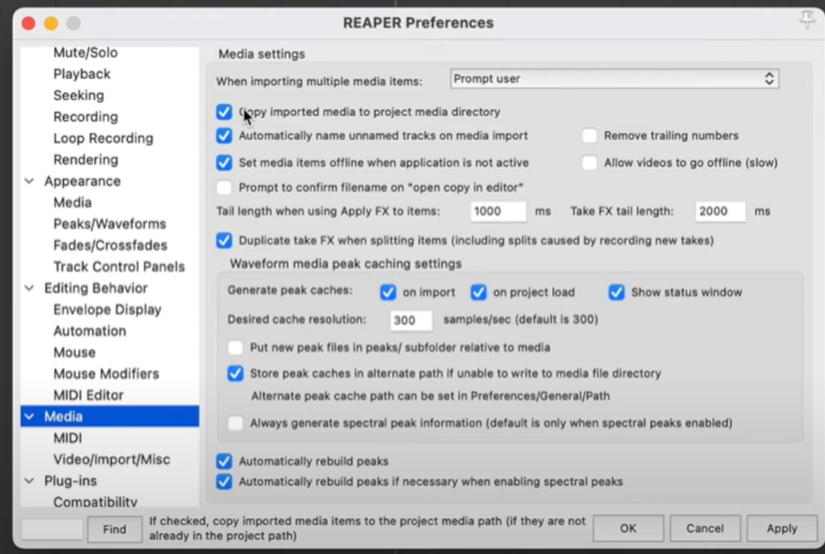
Task: Click the Apply button
Action: click(x=781, y=528)
